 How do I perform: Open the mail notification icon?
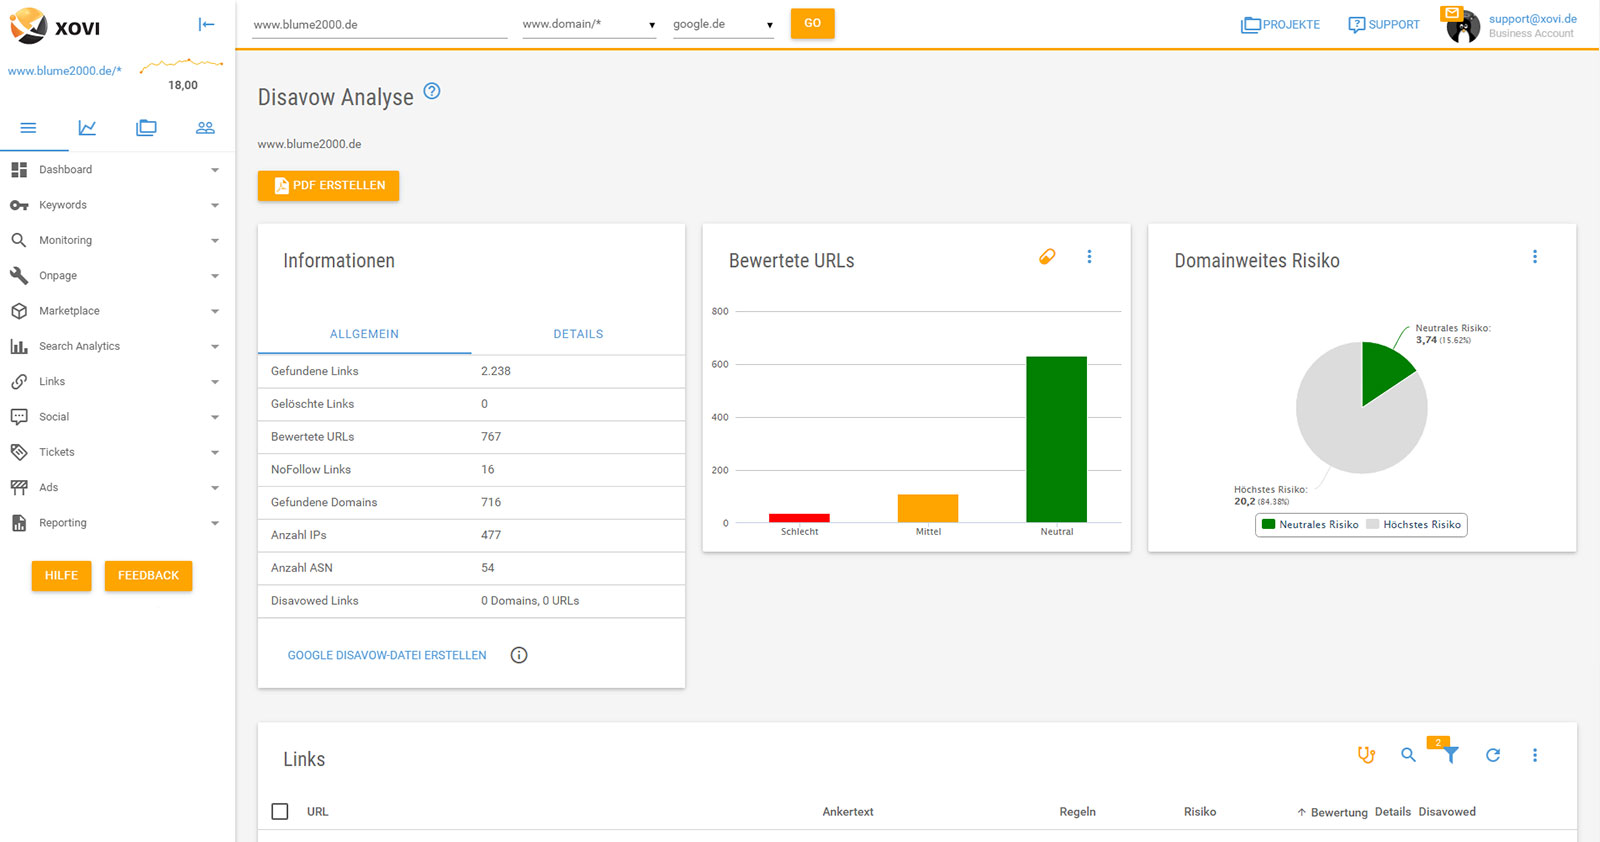[x=1452, y=13]
